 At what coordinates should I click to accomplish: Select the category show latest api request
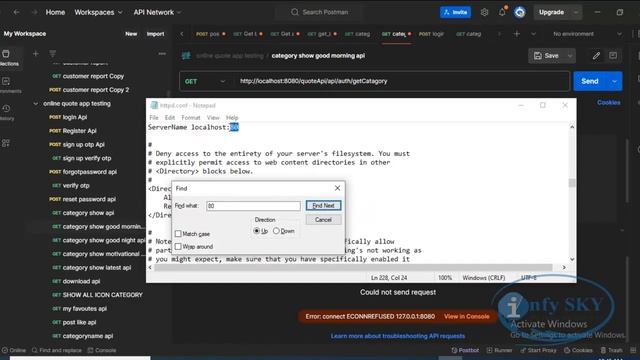coord(97,268)
